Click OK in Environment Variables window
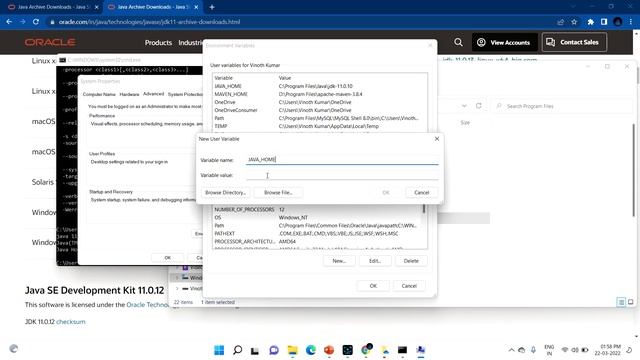This screenshot has height=360, width=640. point(373,286)
